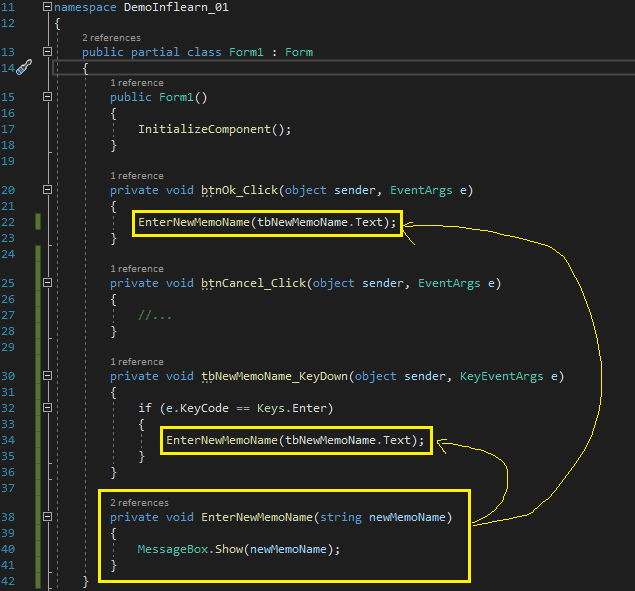The height and width of the screenshot is (591, 635).
Task: Open the '1 reference' CodeLens above btnCancel_Click
Action: pos(137,269)
